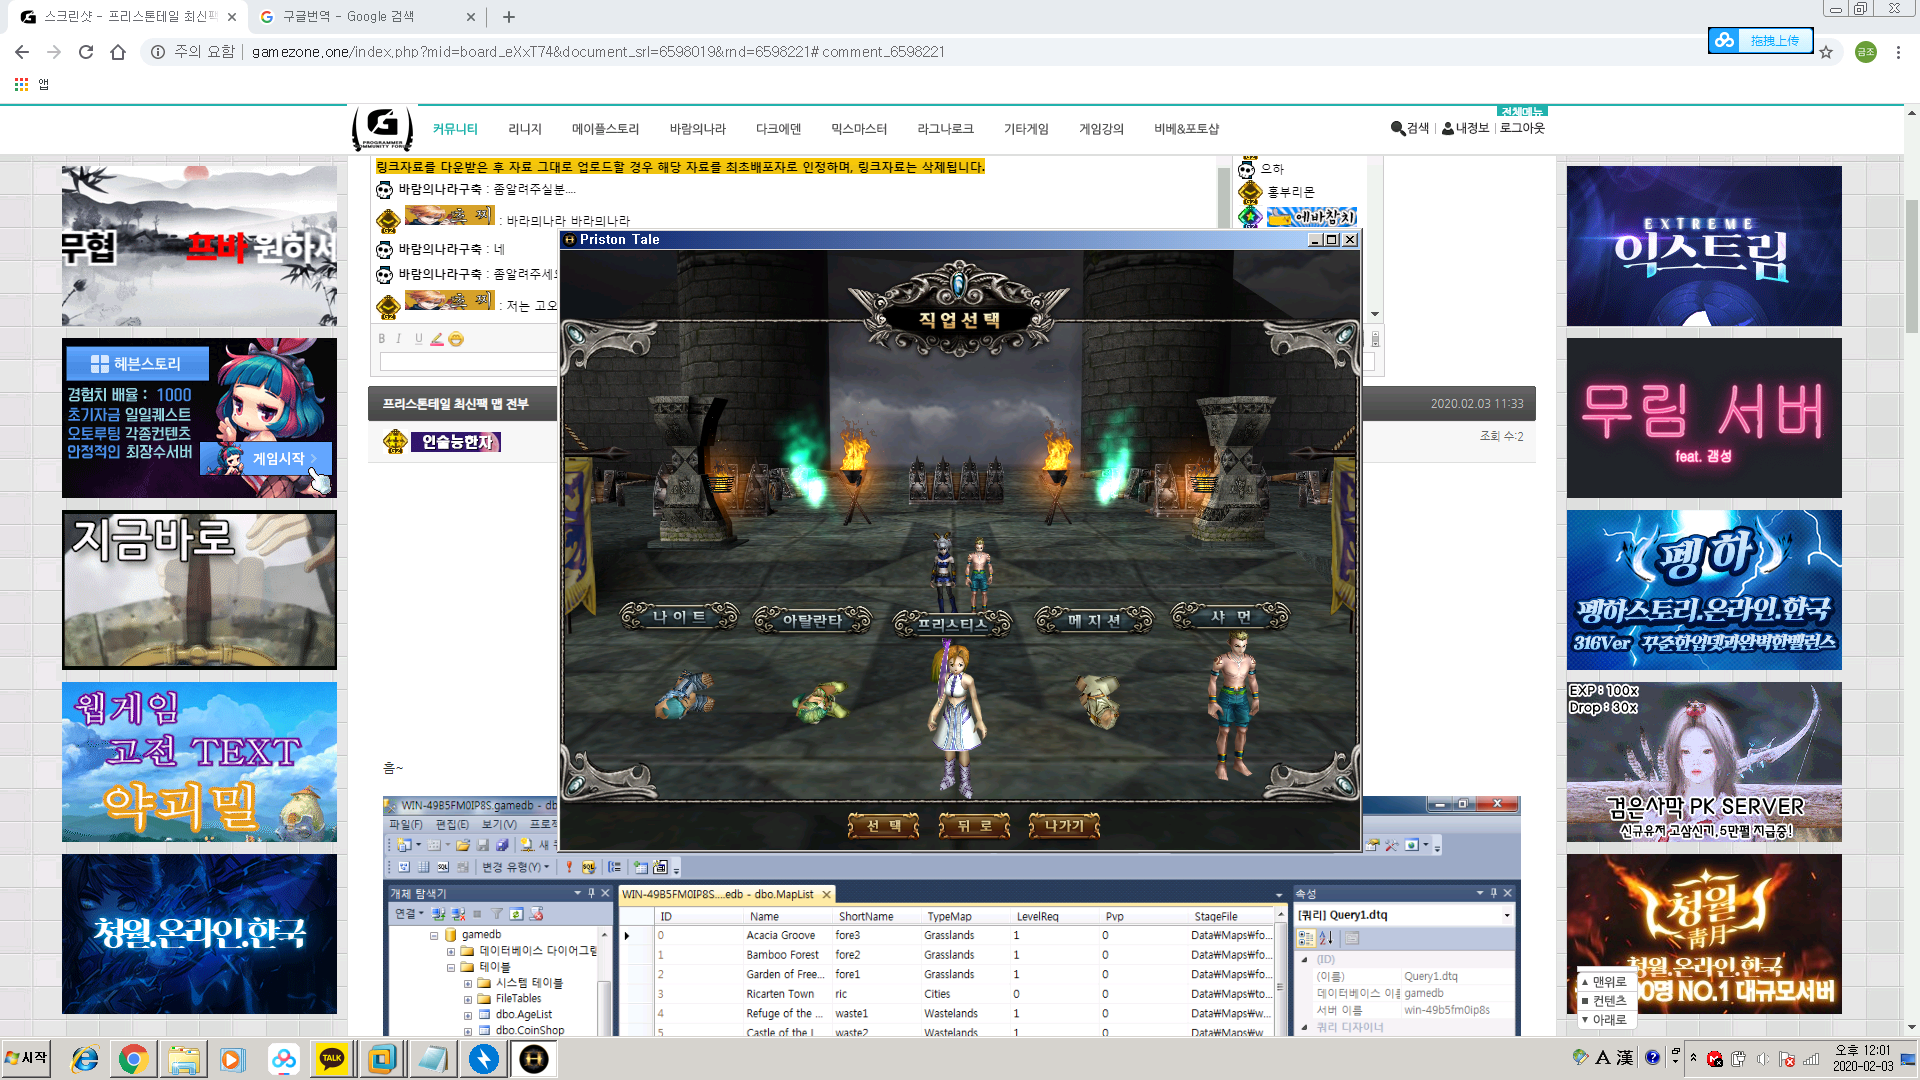The height and width of the screenshot is (1080, 1920).
Task: Switch to the 구글번역 Google search tab
Action: point(365,17)
